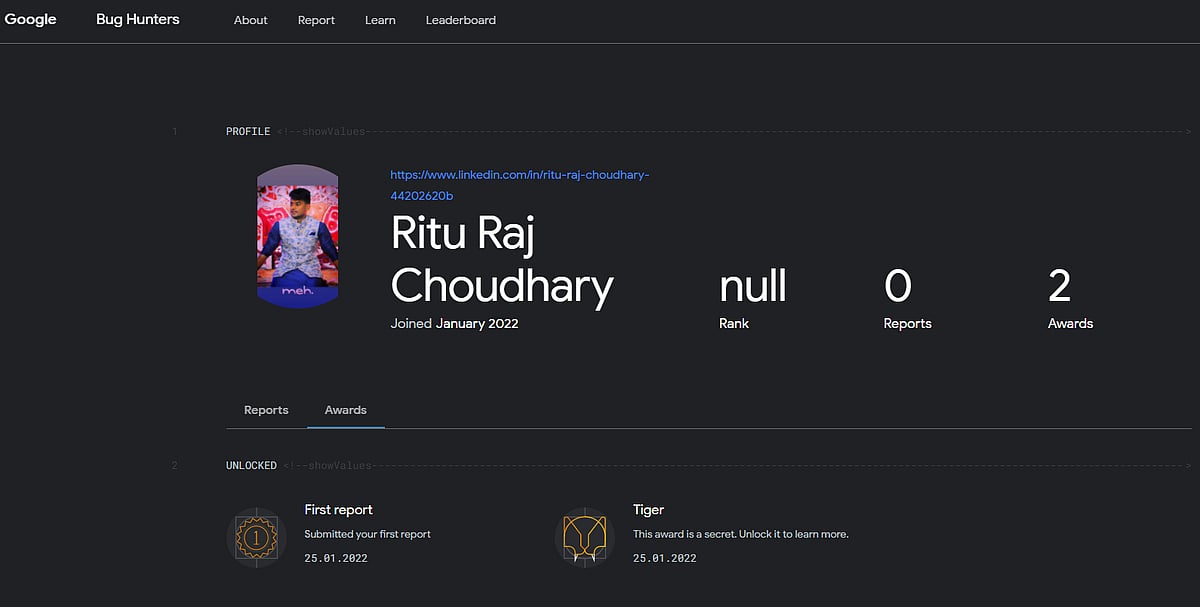The image size is (1200, 607).
Task: Switch to the Reports tab
Action: pos(266,410)
